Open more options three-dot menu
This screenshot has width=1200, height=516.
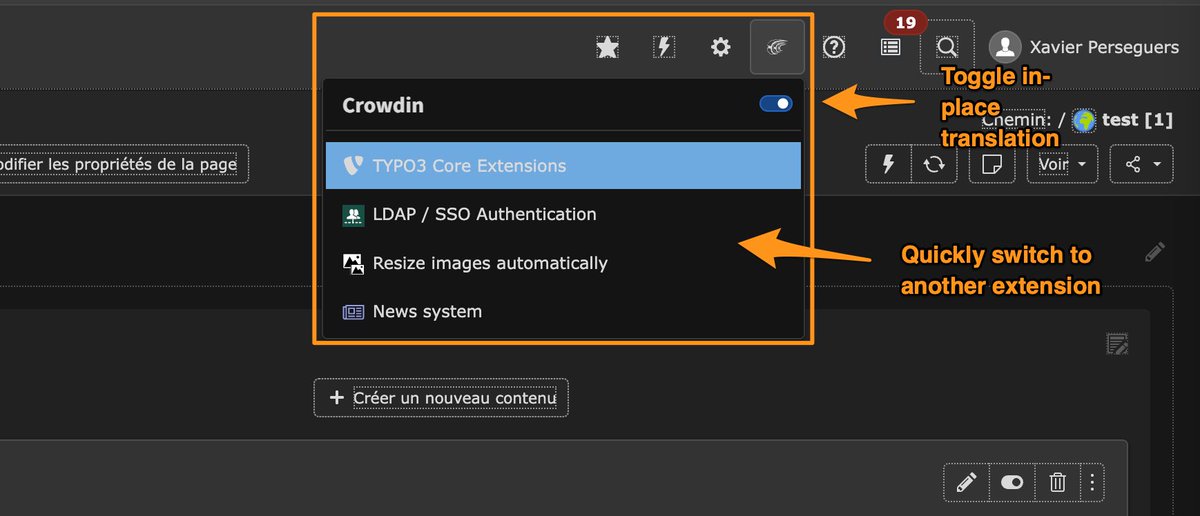(x=1093, y=483)
